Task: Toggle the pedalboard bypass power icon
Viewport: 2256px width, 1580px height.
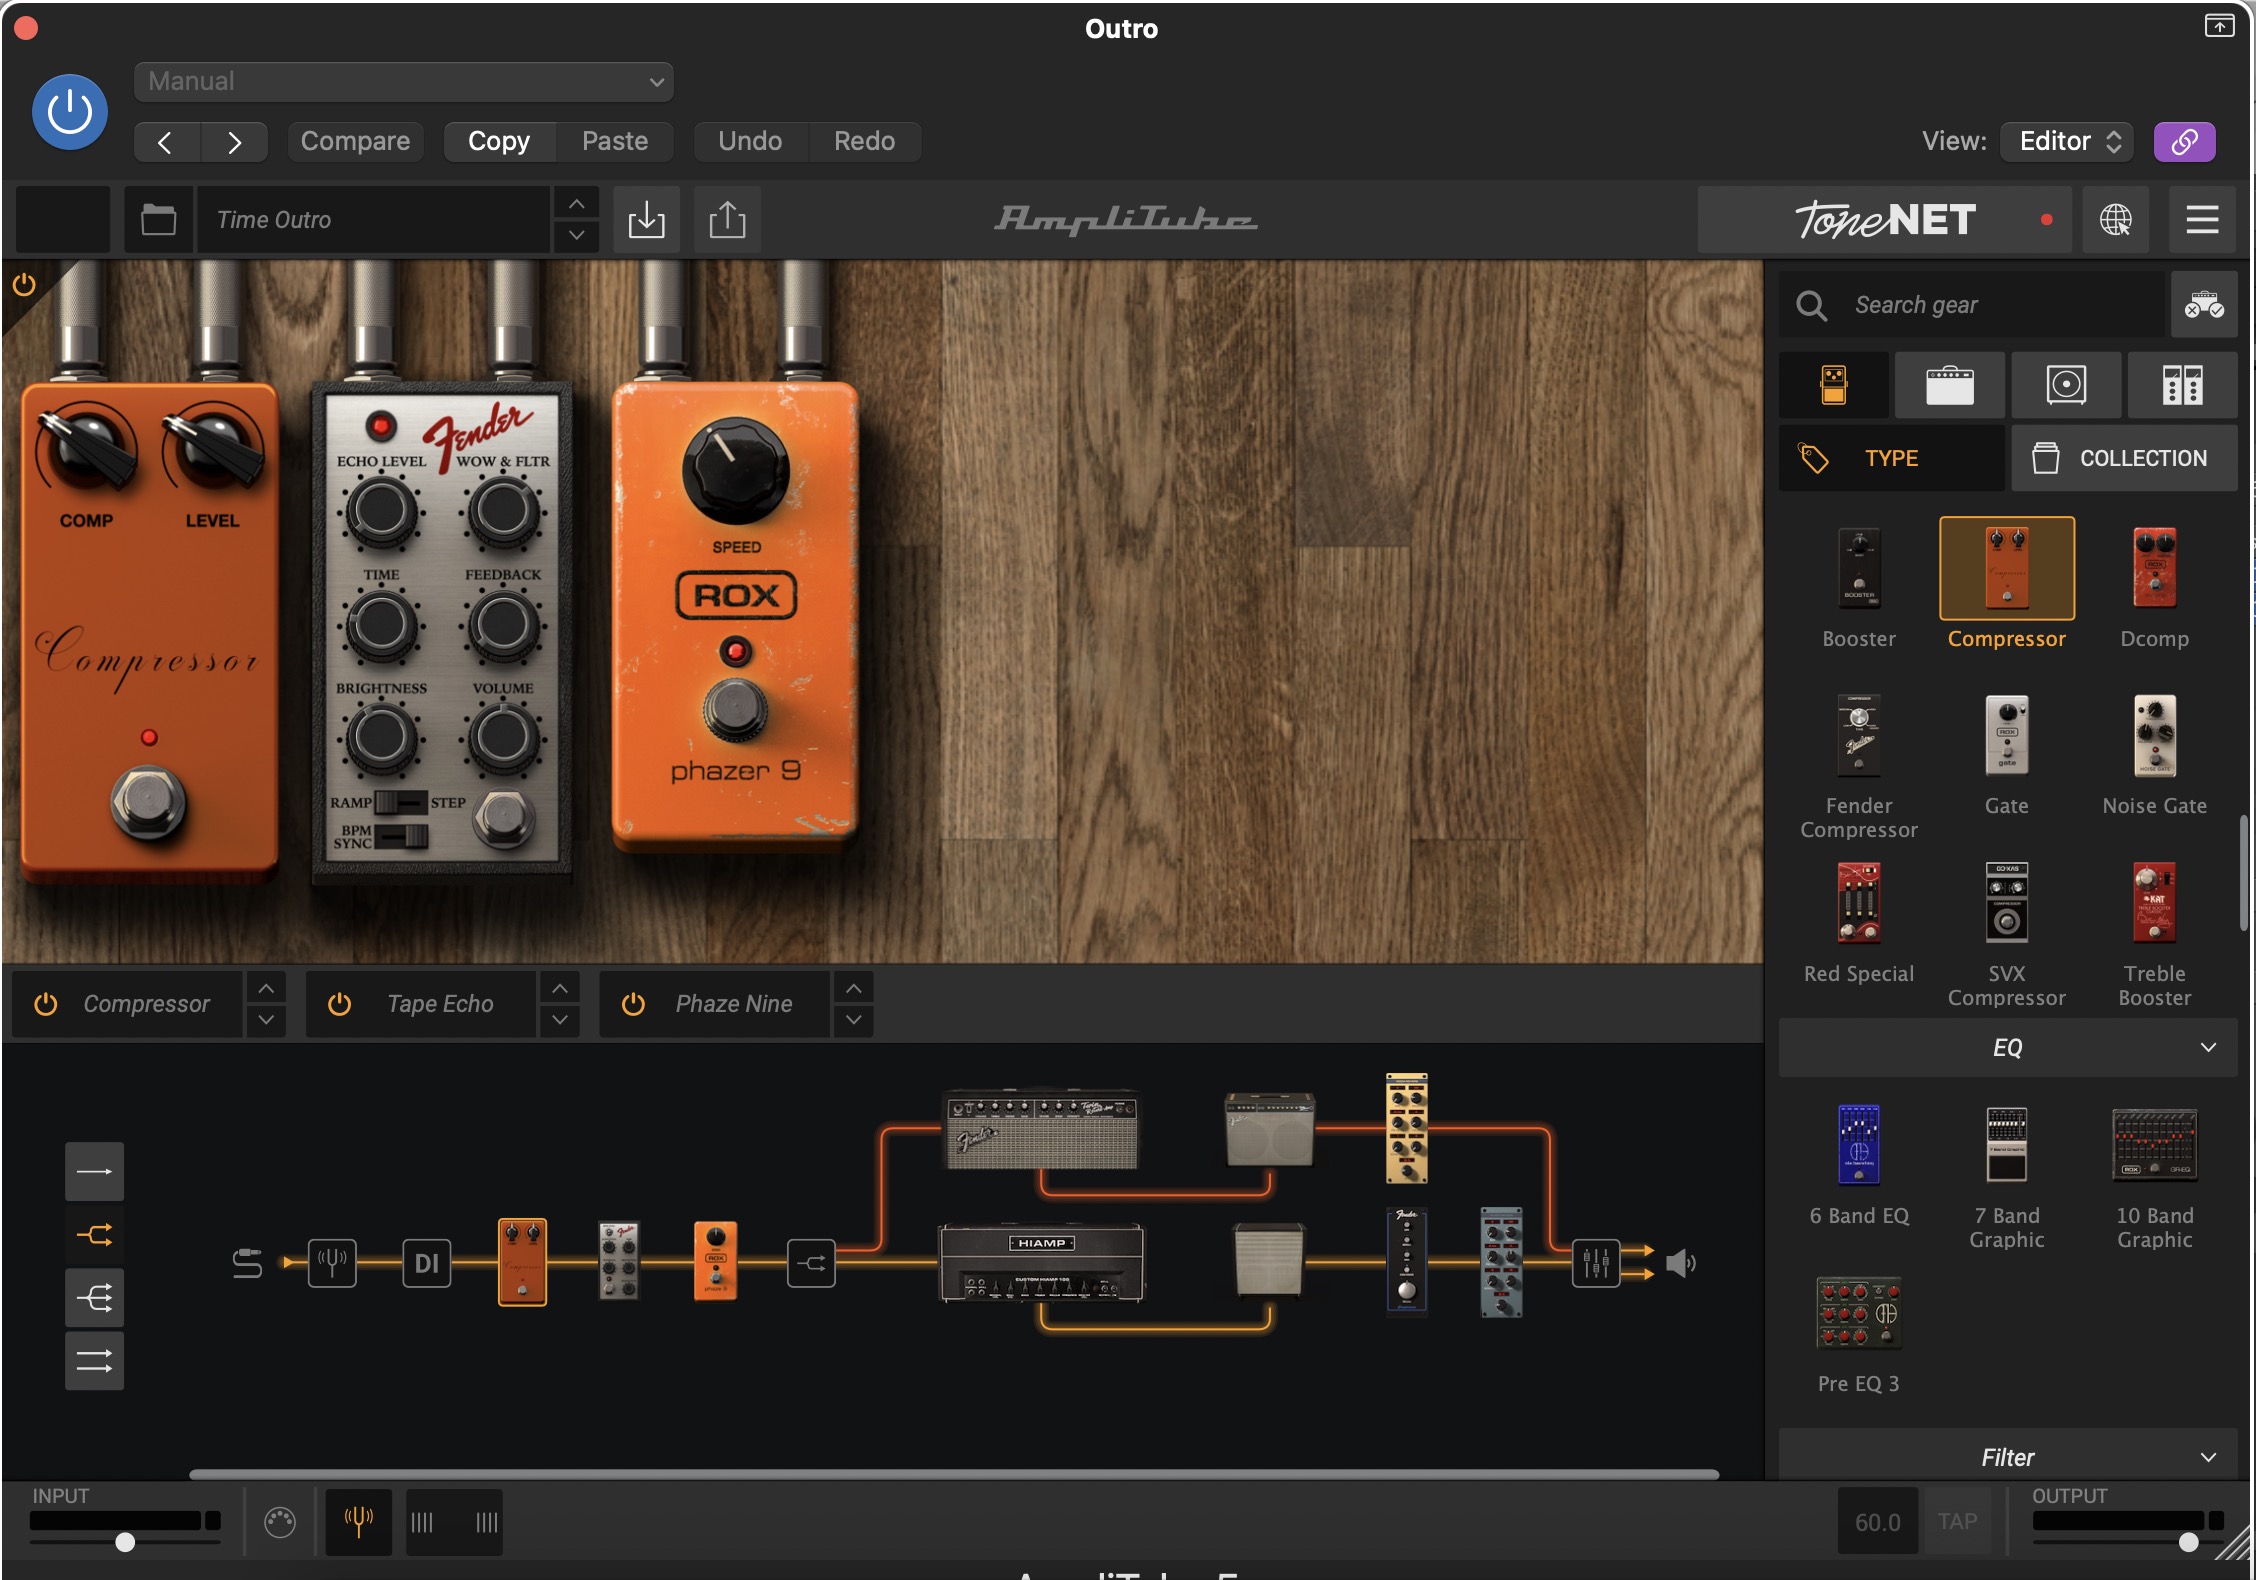Action: click(24, 285)
